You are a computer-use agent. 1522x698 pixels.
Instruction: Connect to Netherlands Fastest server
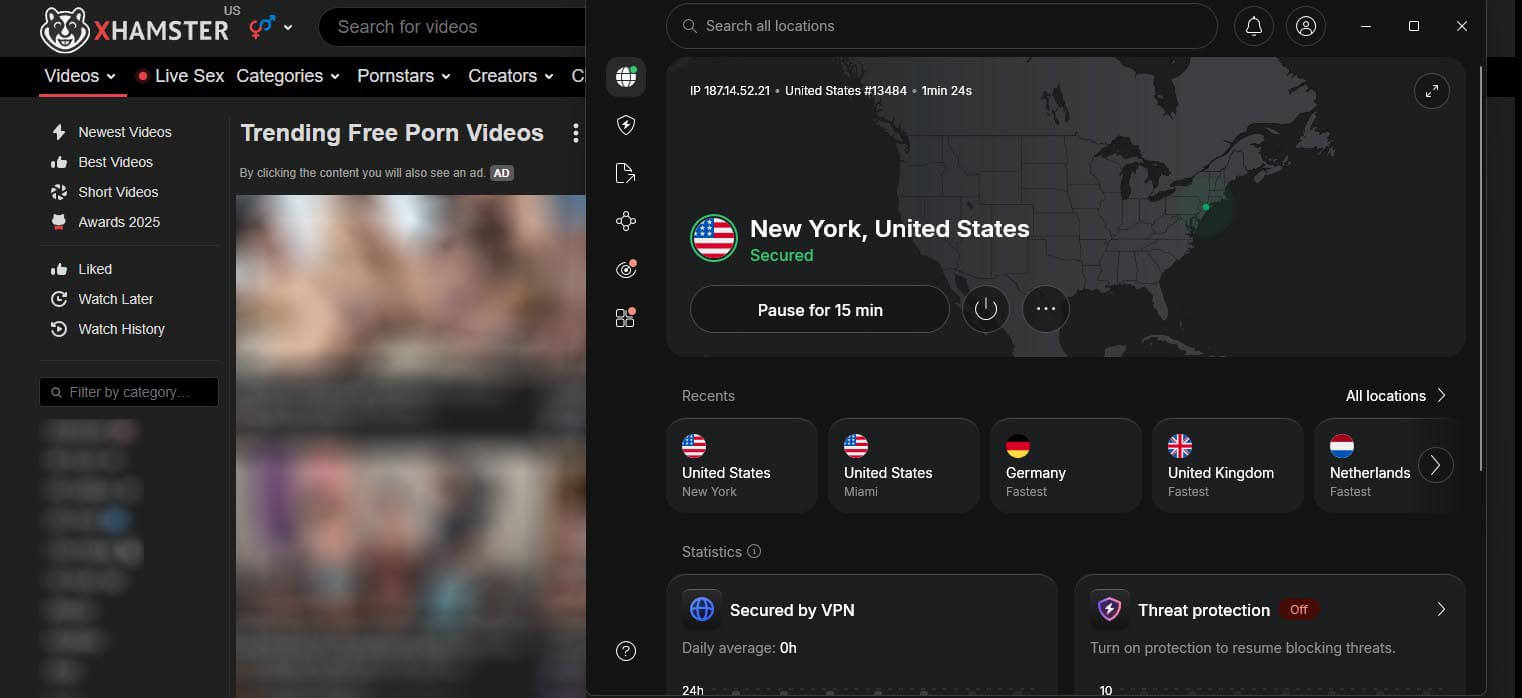(x=1372, y=466)
